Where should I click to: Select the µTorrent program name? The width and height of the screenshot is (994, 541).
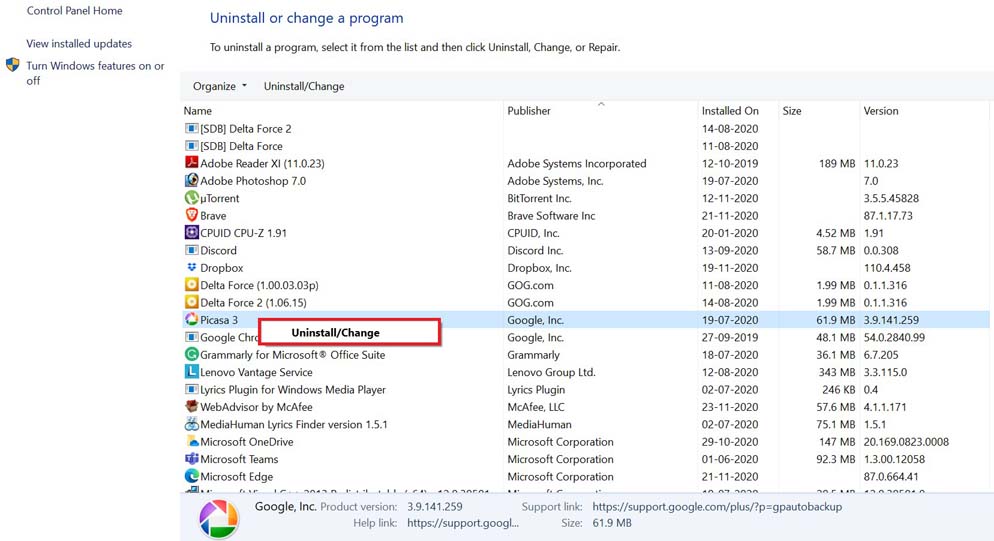click(x=219, y=198)
